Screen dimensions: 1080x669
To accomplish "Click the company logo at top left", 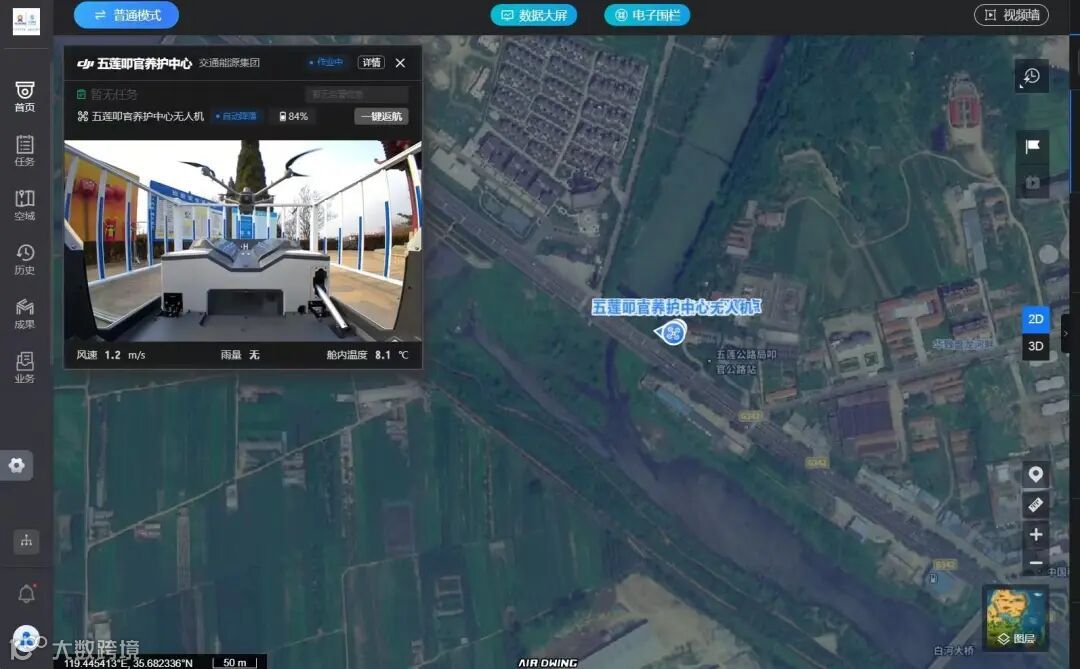I will [26, 22].
